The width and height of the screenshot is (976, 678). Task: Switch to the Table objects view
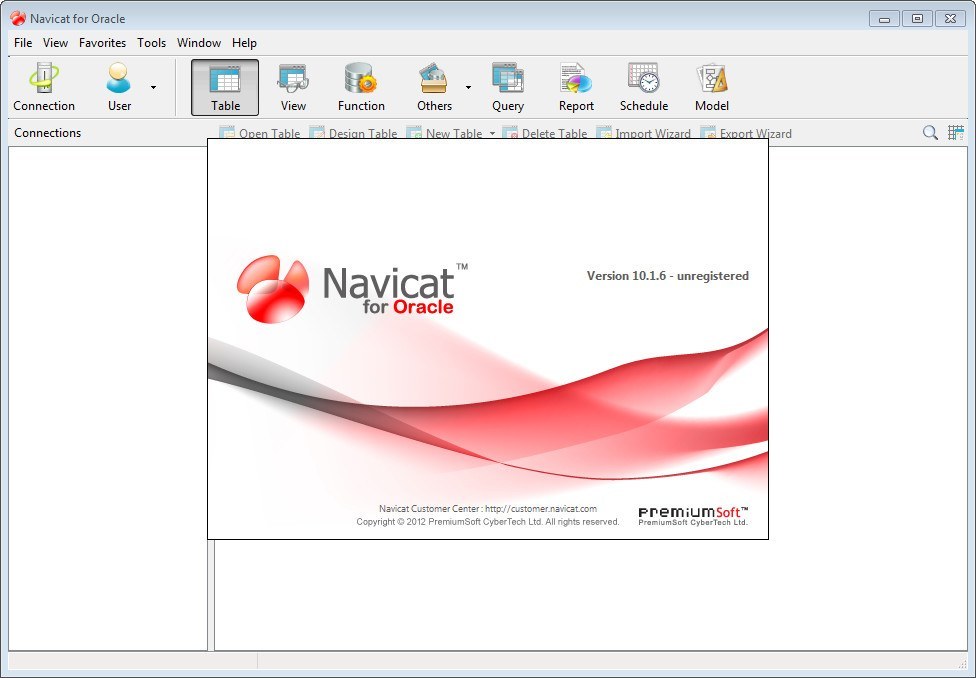[x=225, y=87]
